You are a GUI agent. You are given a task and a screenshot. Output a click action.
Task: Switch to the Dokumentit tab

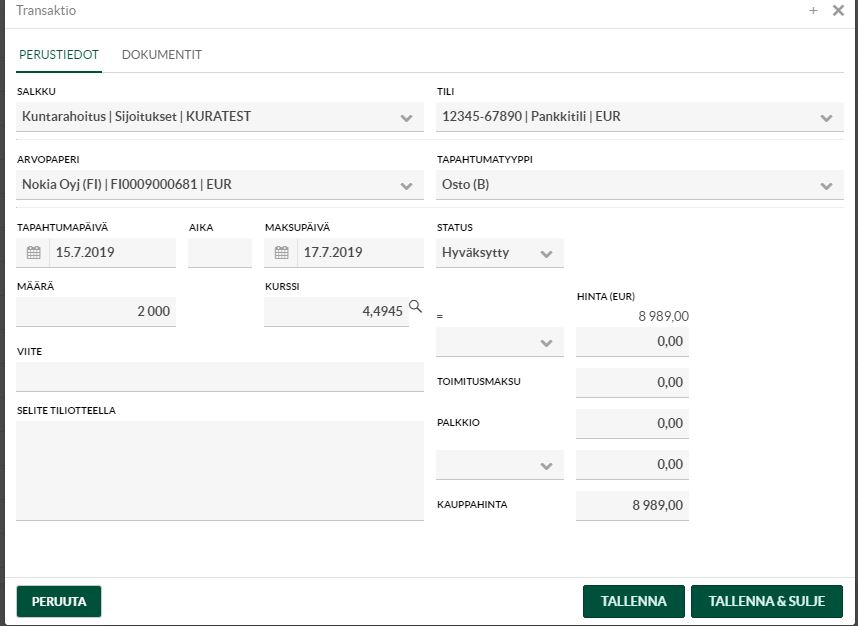162,55
